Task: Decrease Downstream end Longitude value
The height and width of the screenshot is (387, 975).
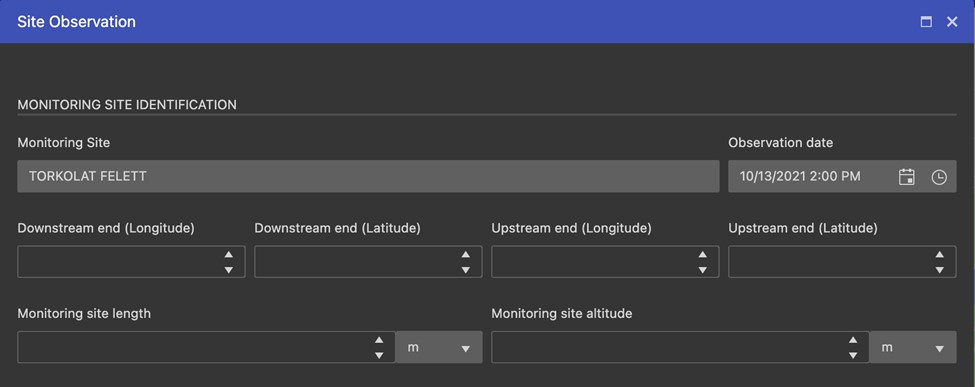Action: [228, 269]
